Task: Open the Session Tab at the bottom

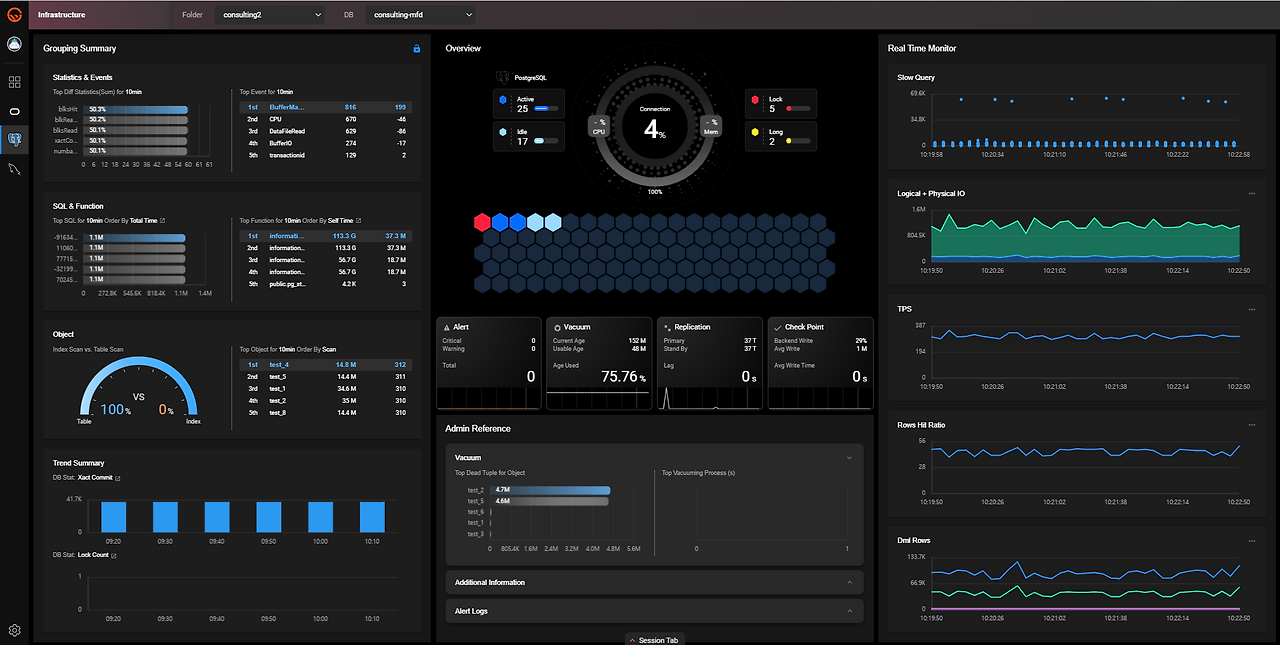Action: point(654,640)
